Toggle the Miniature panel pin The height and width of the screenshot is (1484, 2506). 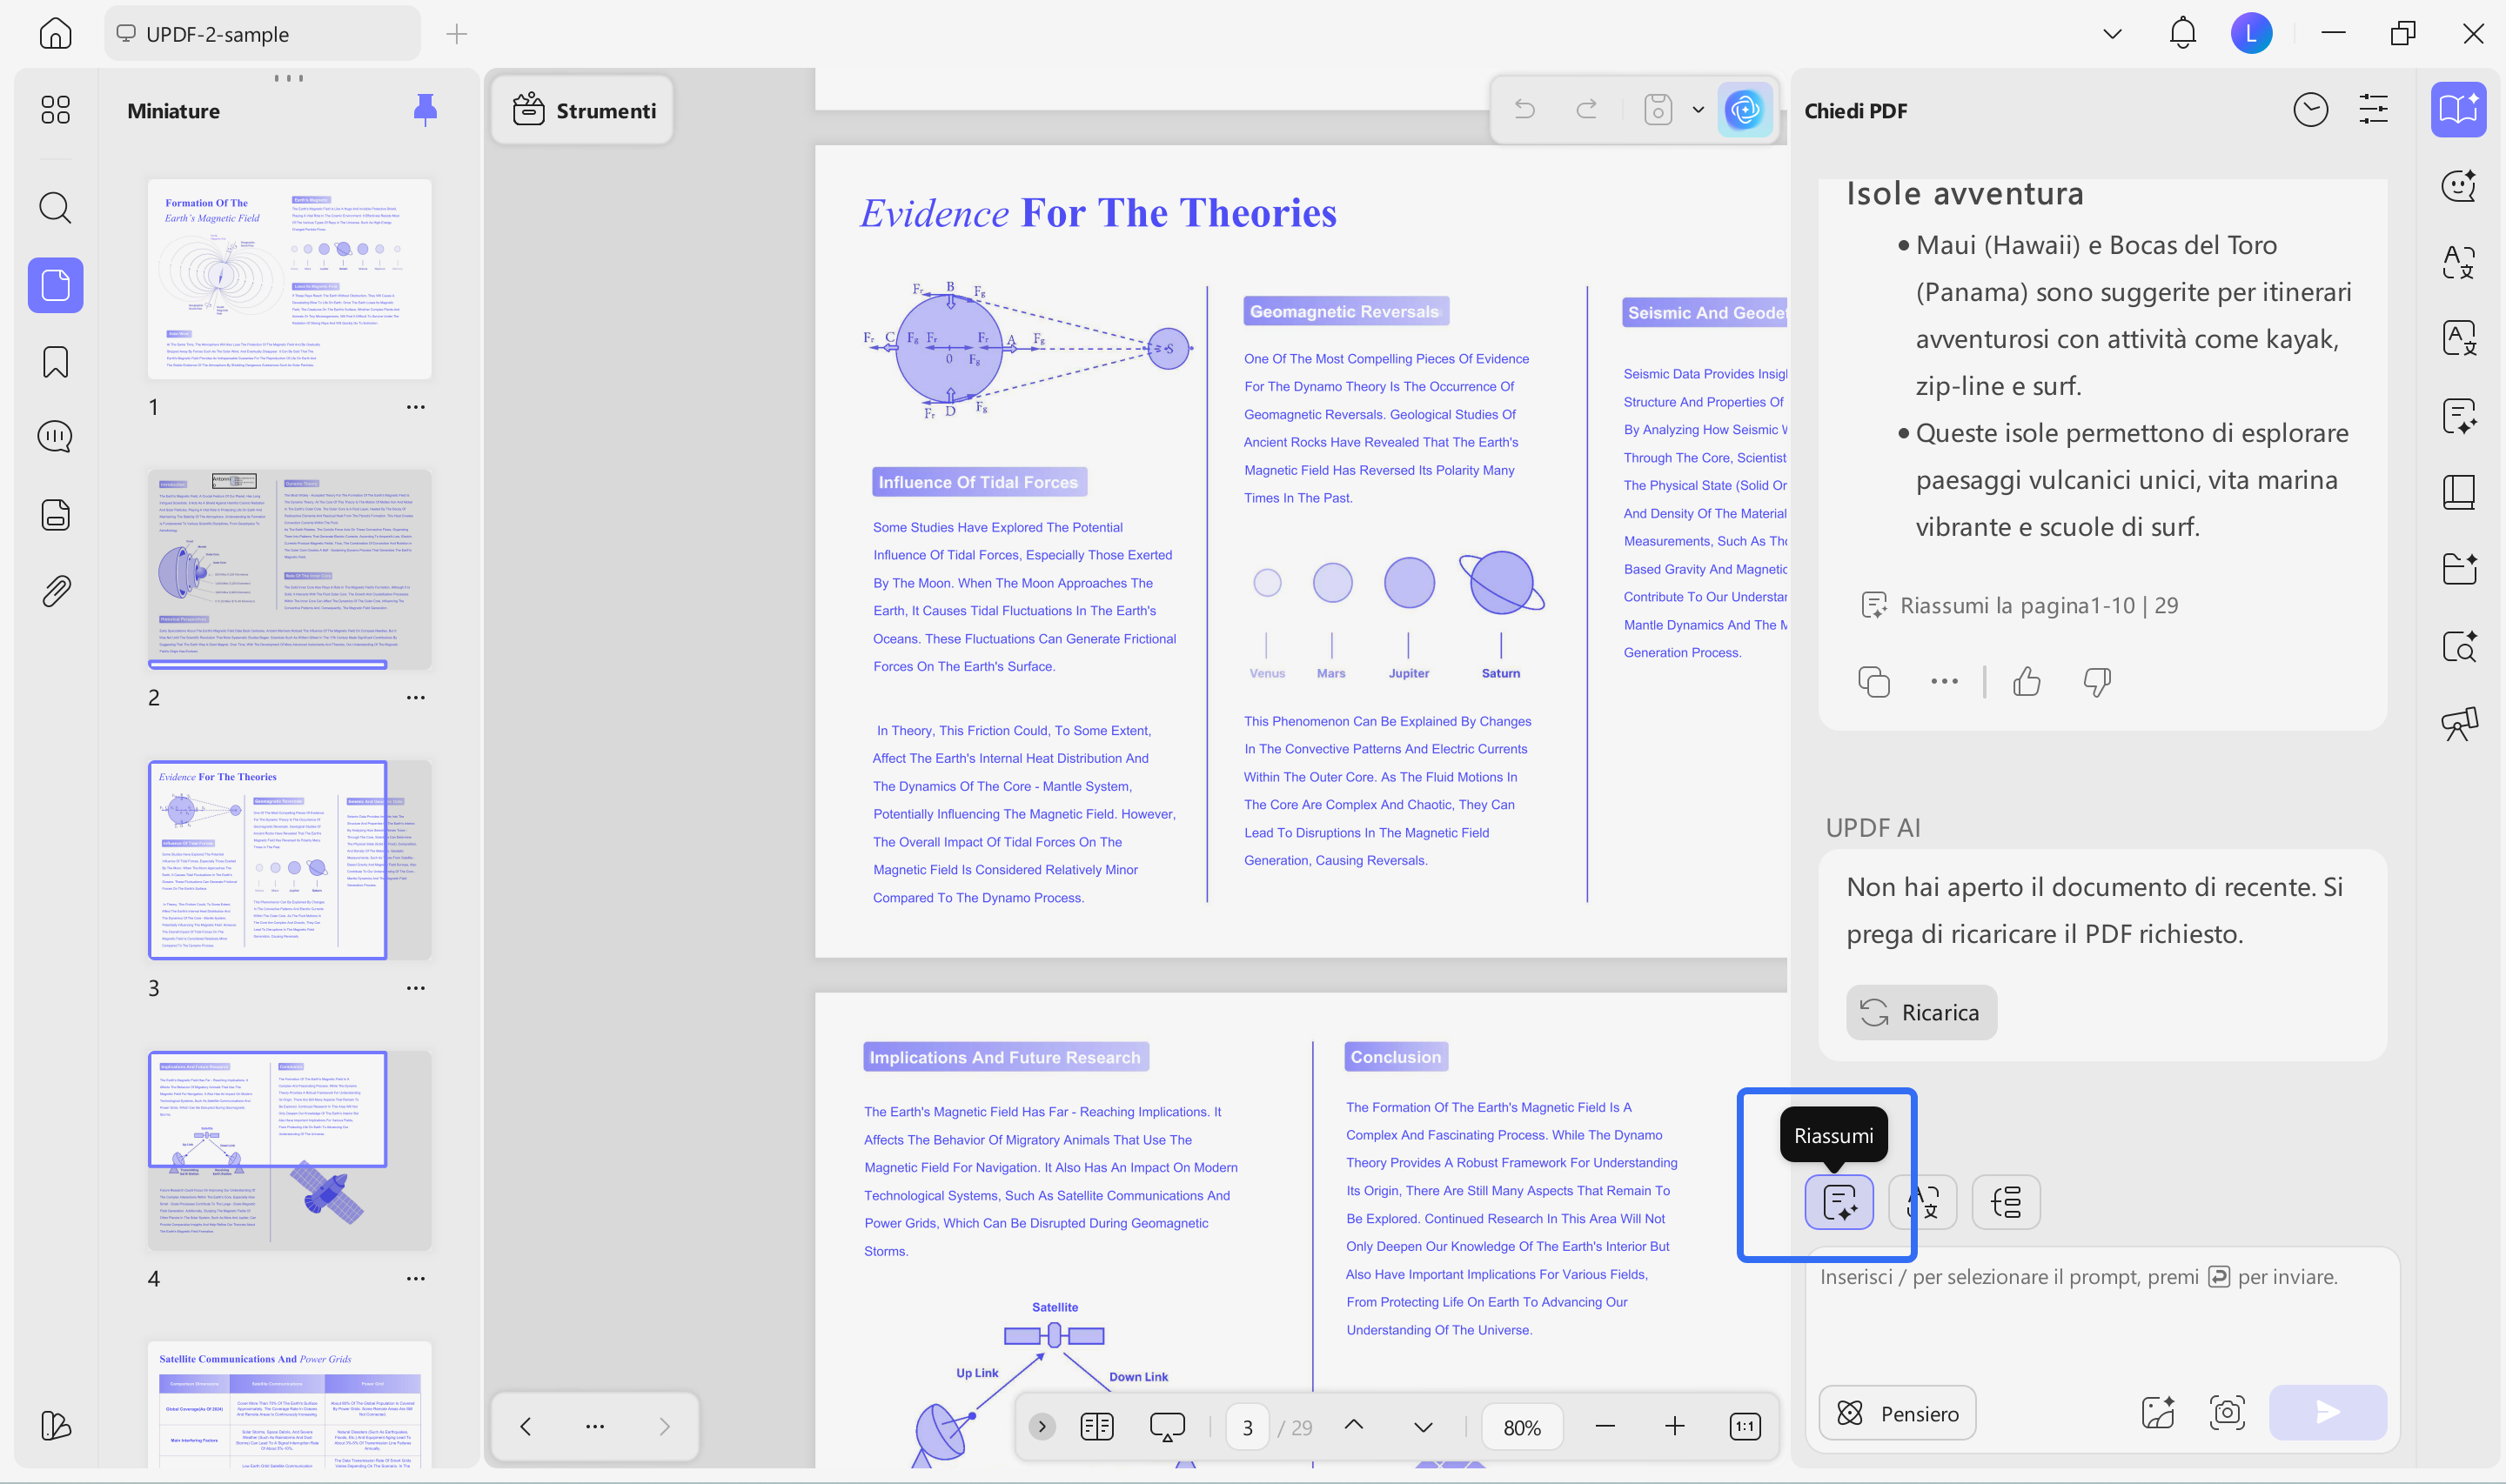tap(425, 110)
